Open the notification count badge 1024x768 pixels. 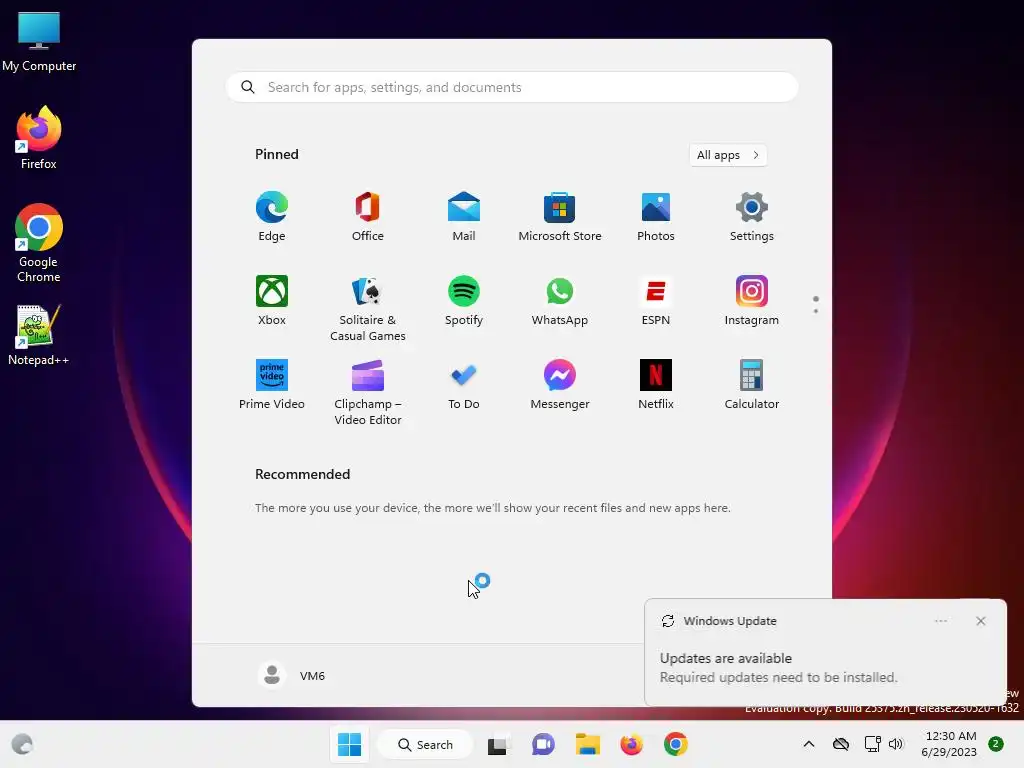point(996,744)
